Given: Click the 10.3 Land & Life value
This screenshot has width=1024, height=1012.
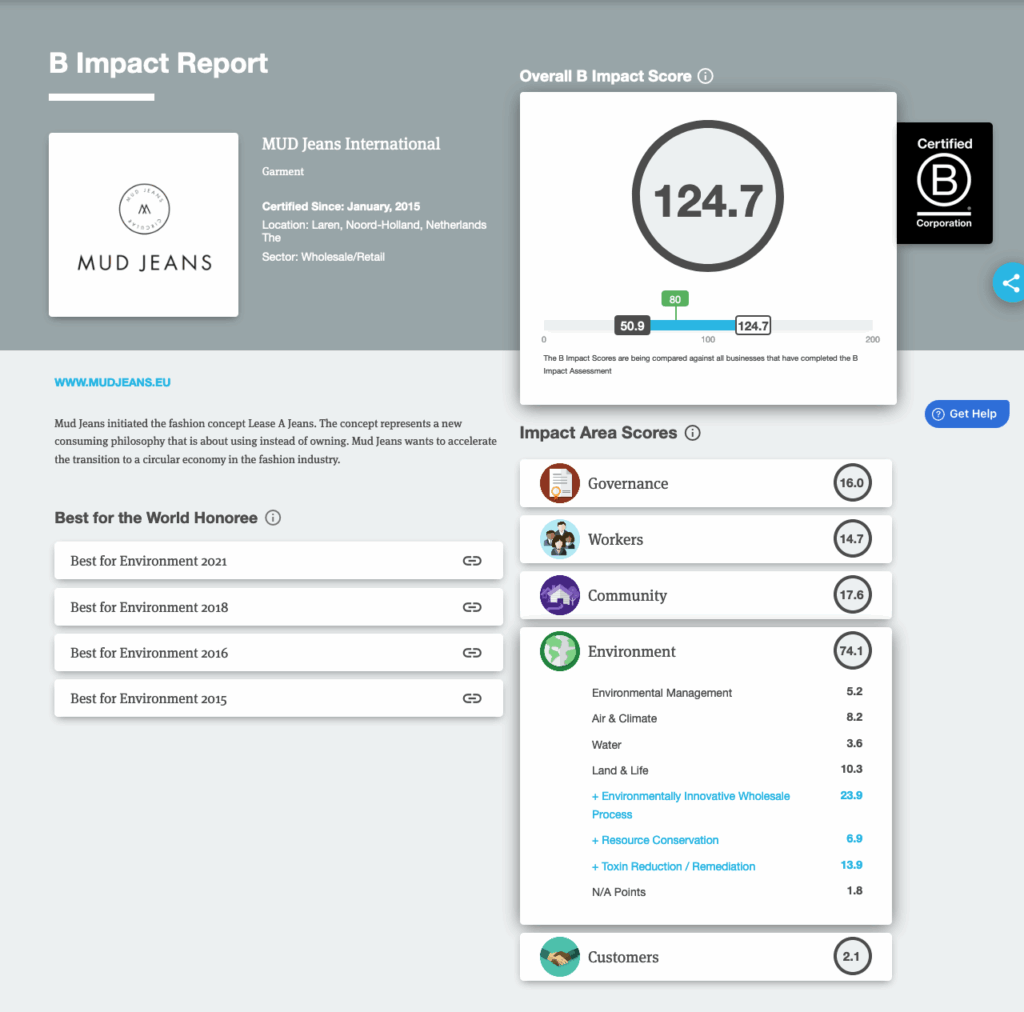Looking at the screenshot, I should (x=852, y=769).
